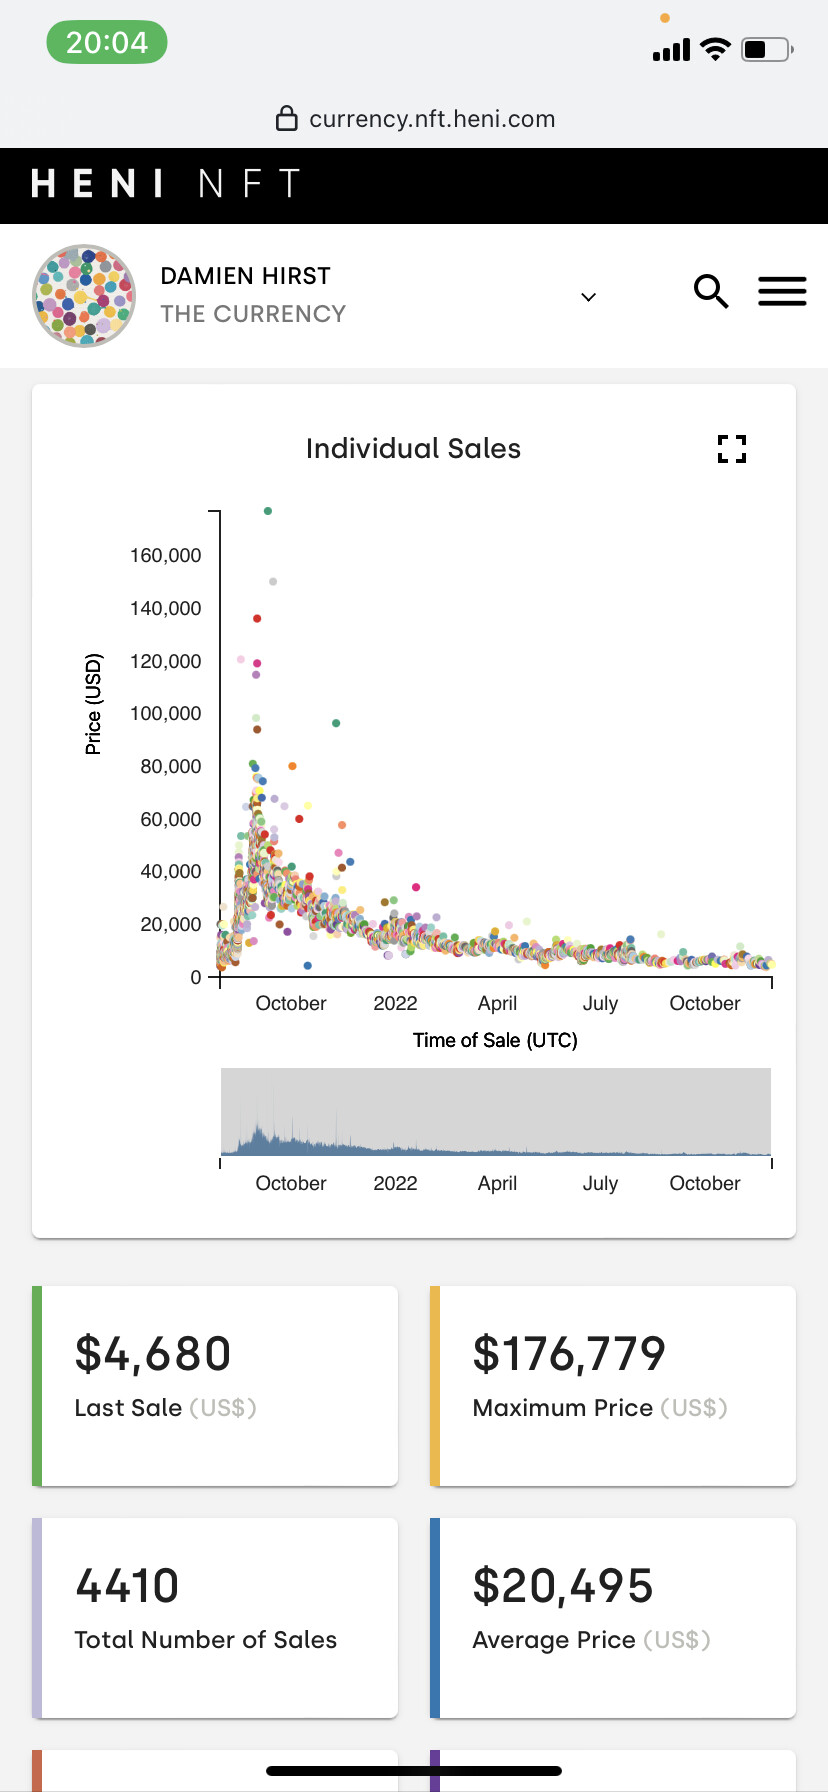Screen dimensions: 828x1792
Task: Click the highest green sale dot on chart
Action: (x=268, y=511)
